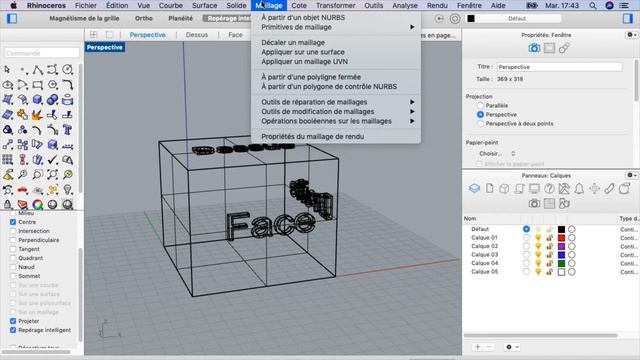Open the four-viewport layout icon

click(93, 35)
